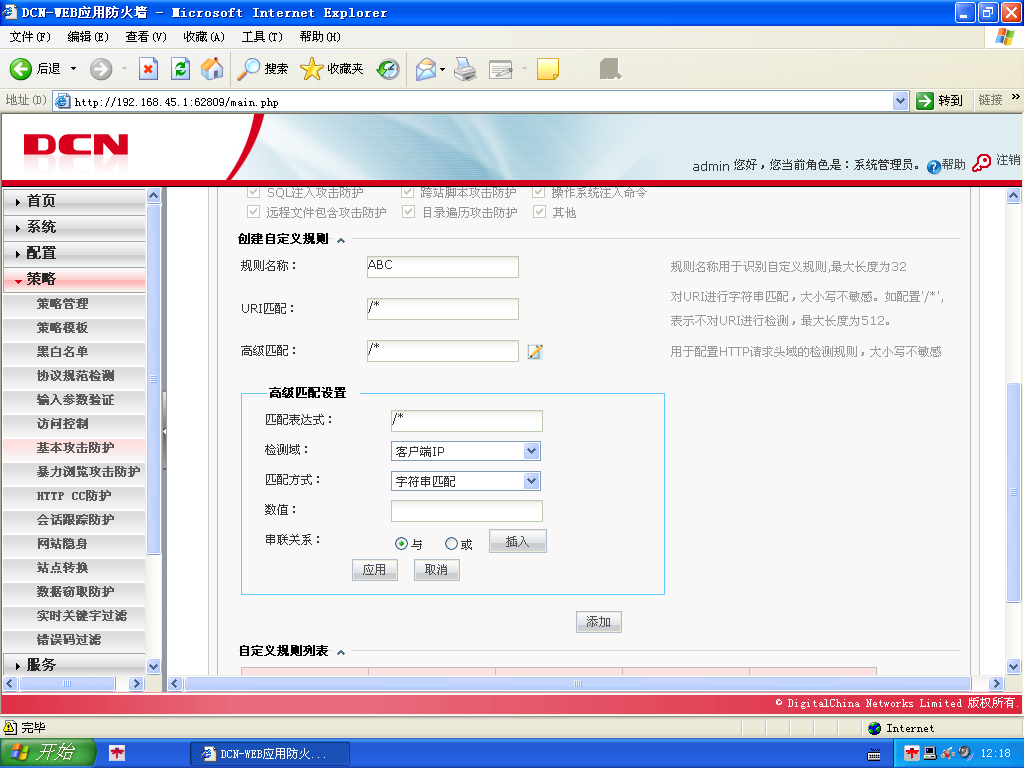Collapse the 创建自定义规则 section arrow

341,240
